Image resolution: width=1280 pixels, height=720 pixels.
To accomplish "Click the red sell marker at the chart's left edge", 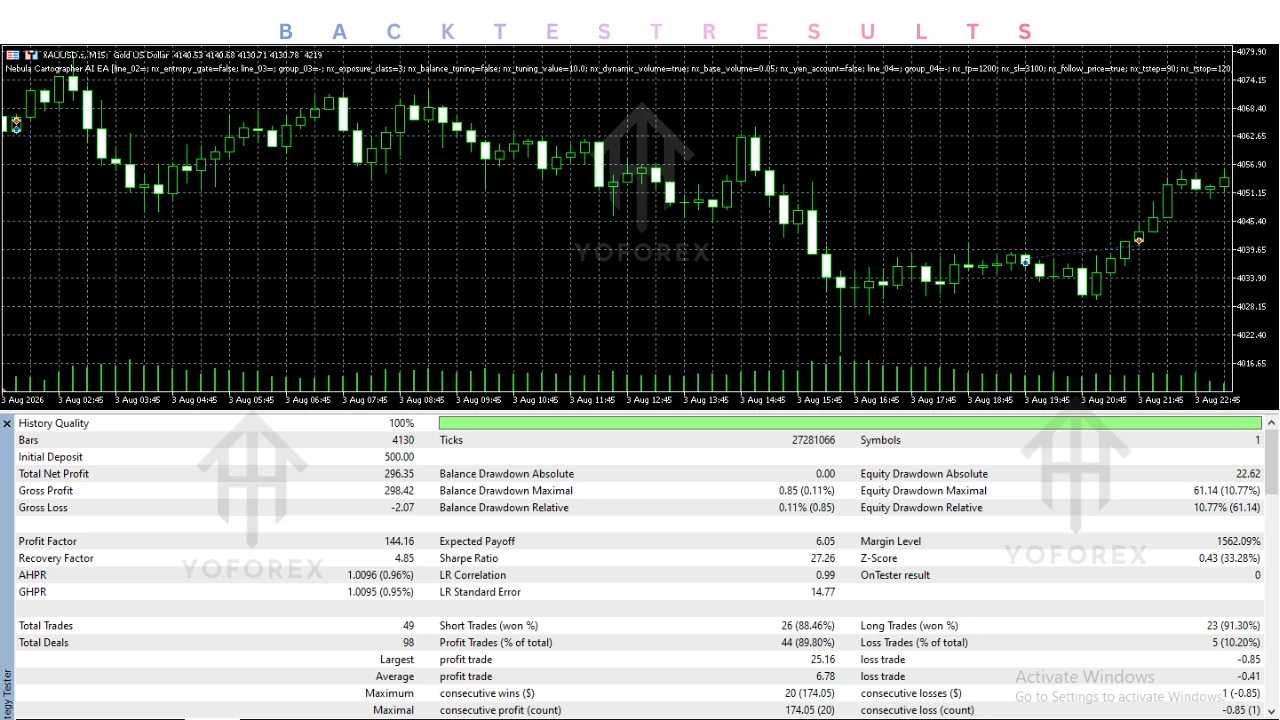I will click(16, 120).
